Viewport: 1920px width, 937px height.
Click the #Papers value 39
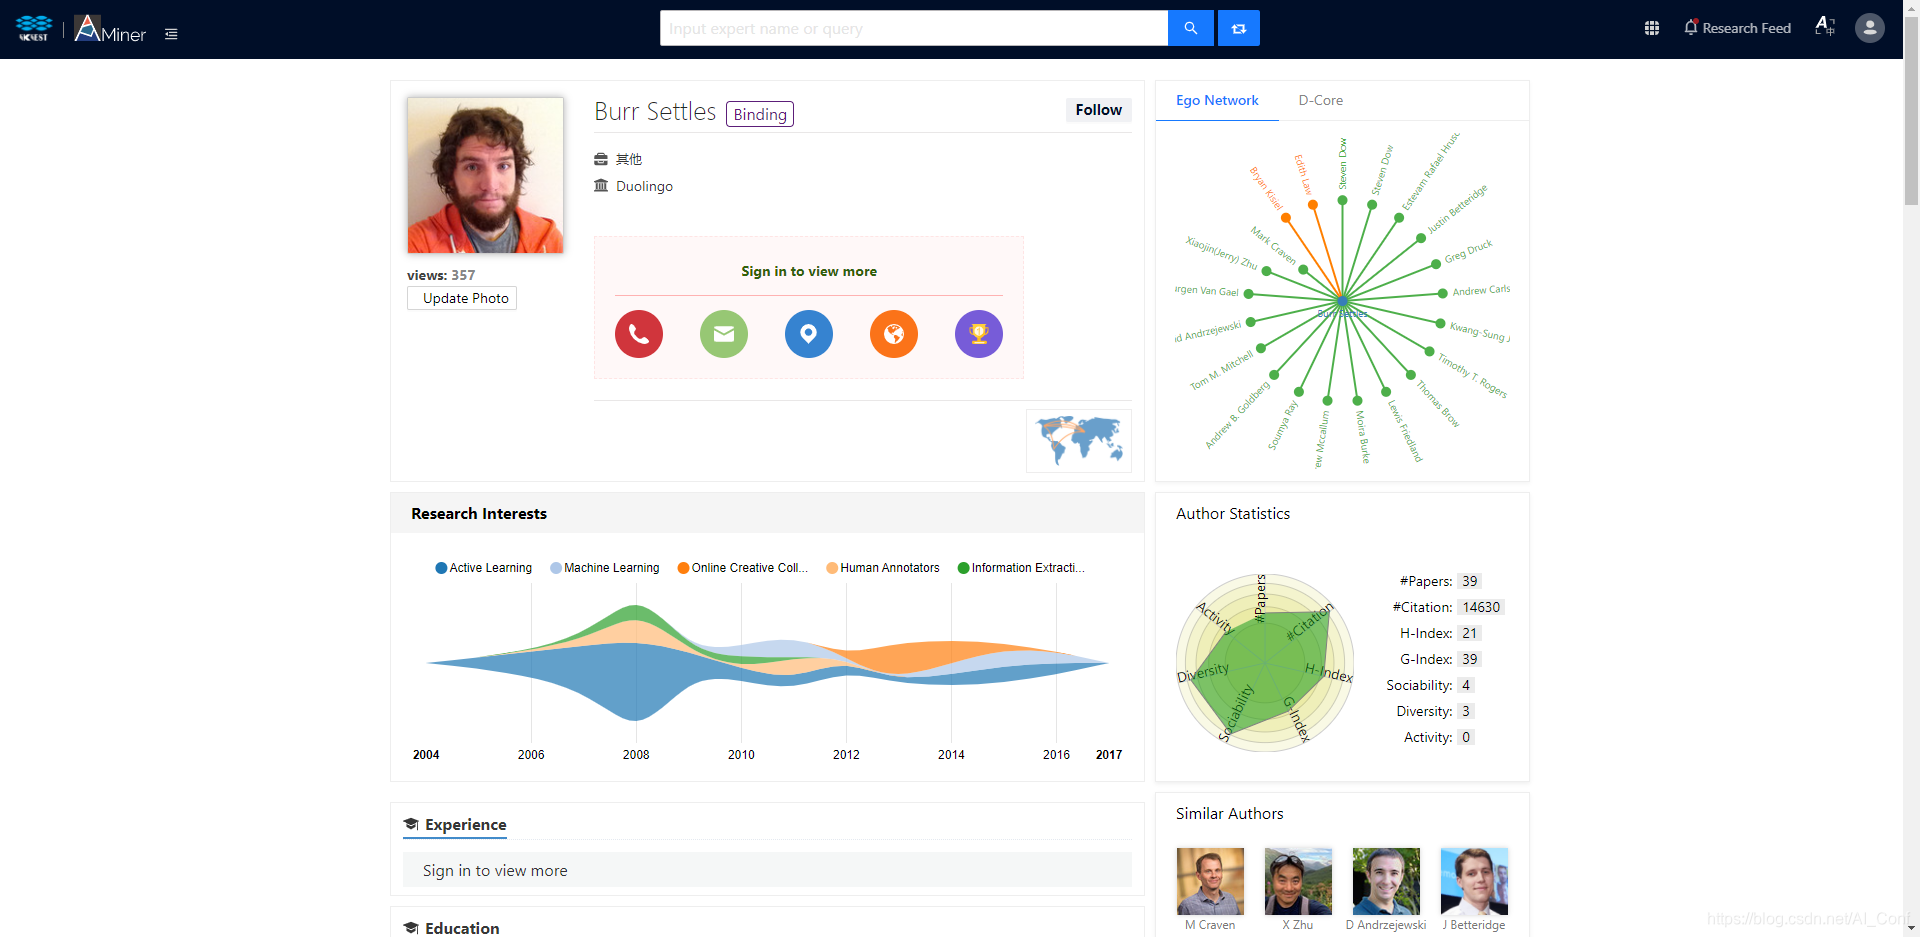click(x=1469, y=581)
